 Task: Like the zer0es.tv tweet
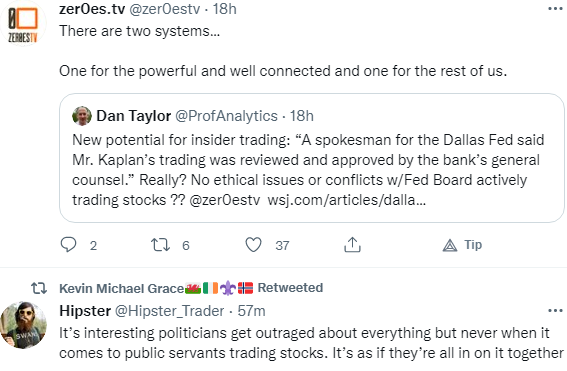(x=253, y=245)
